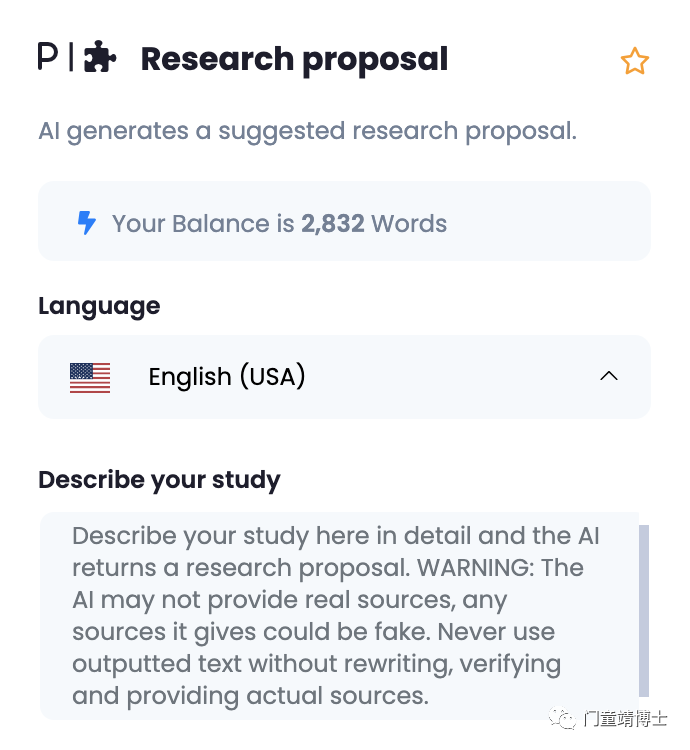Click the Words text in balance banner

pos(409,223)
